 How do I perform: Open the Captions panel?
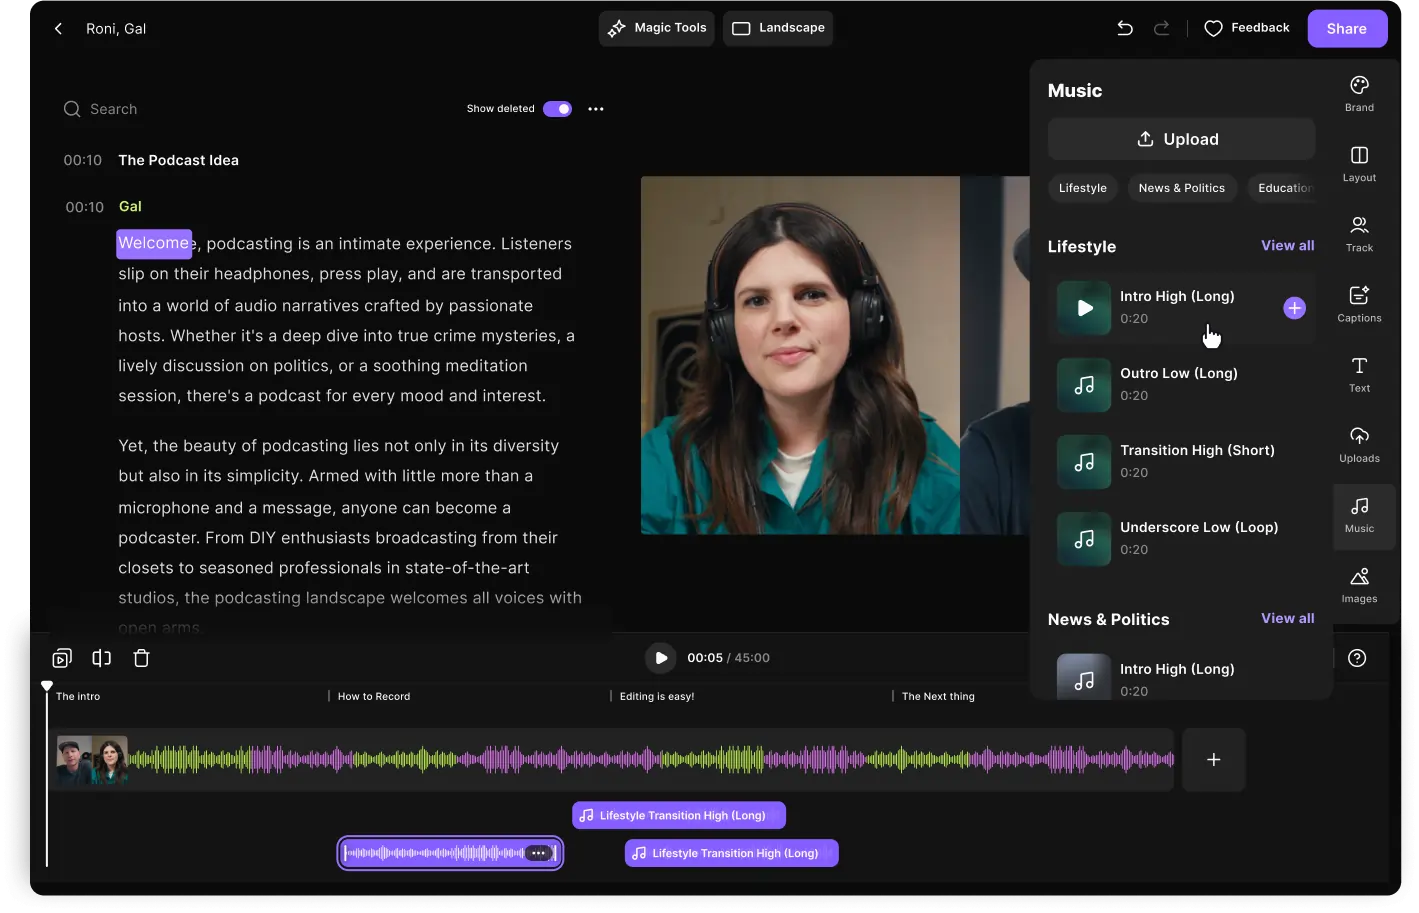coord(1359,303)
